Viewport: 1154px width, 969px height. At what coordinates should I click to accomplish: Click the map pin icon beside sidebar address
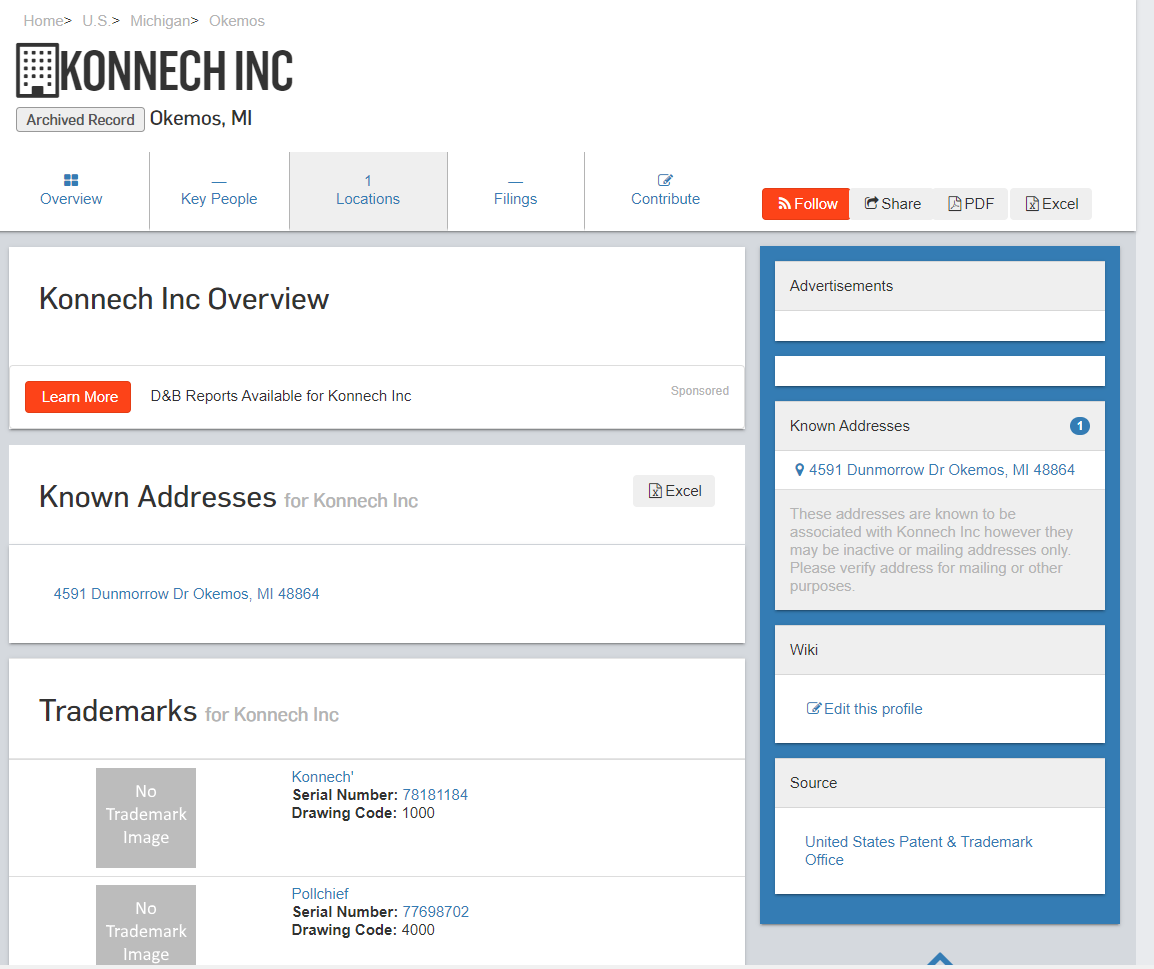point(799,470)
